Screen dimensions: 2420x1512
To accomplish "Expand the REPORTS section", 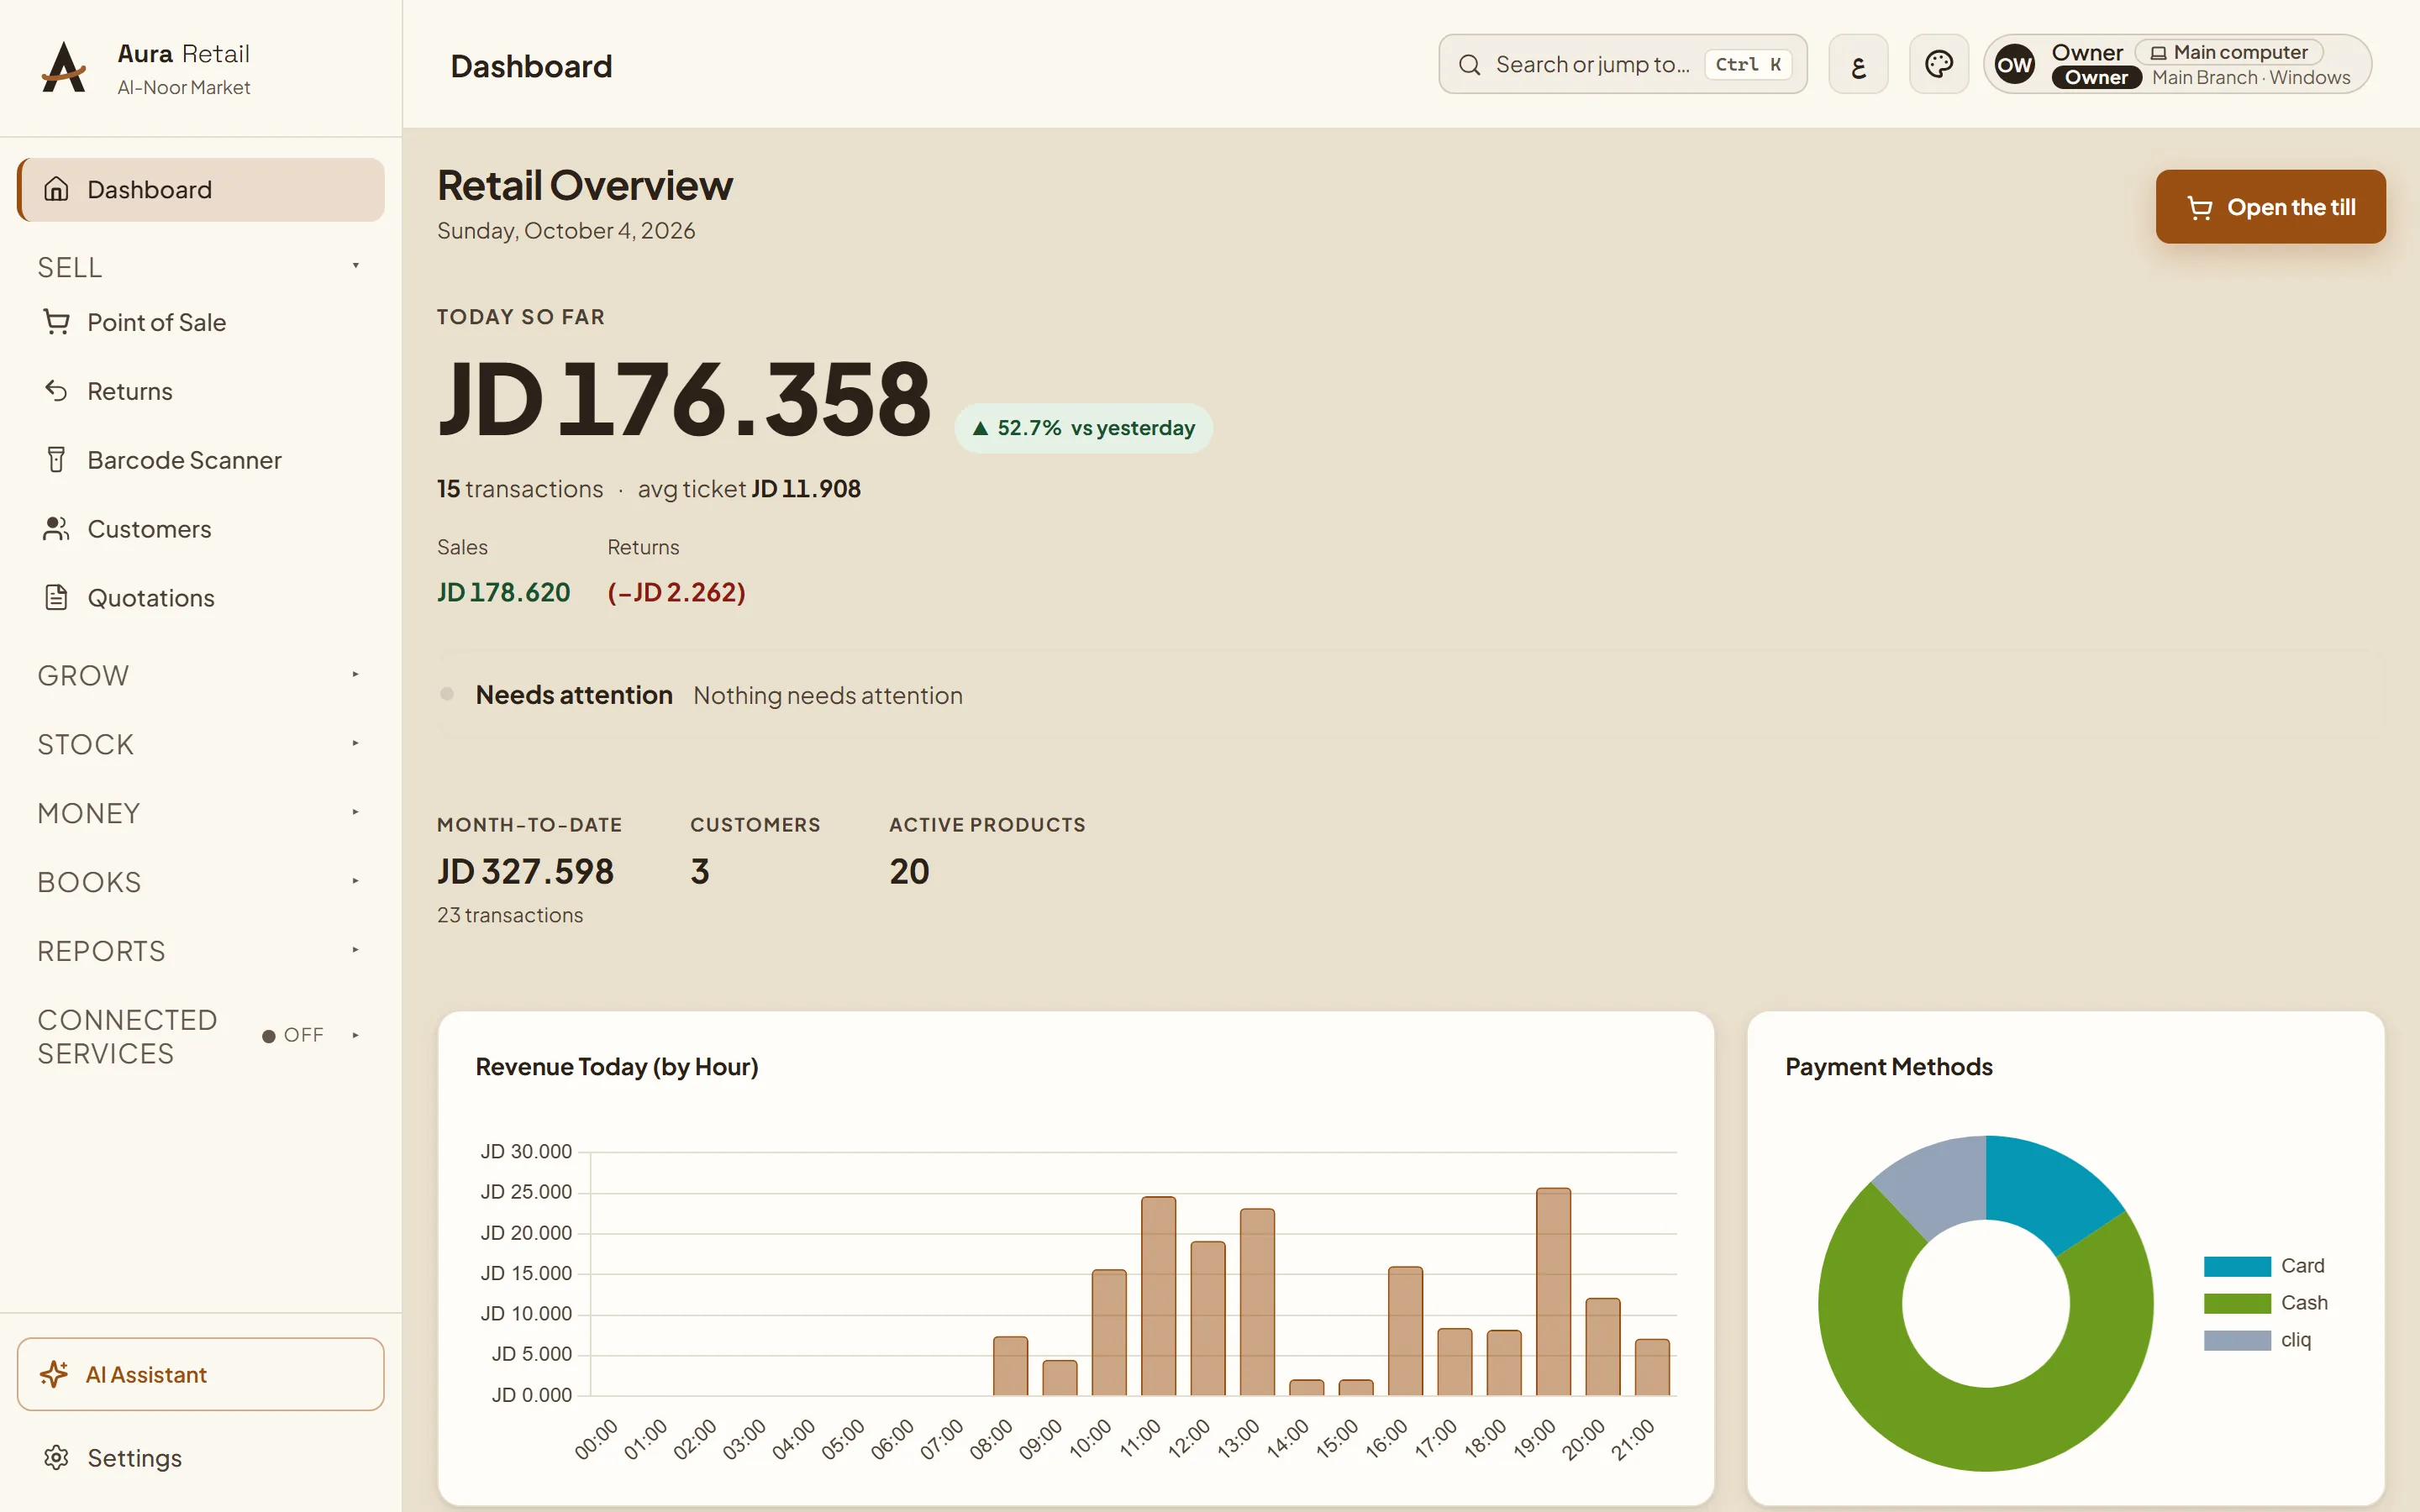I will (x=200, y=952).
